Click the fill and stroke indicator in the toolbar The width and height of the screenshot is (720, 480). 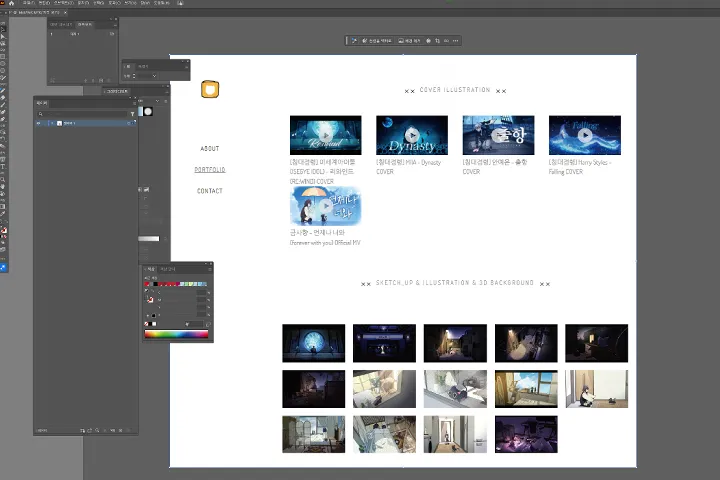point(3,231)
